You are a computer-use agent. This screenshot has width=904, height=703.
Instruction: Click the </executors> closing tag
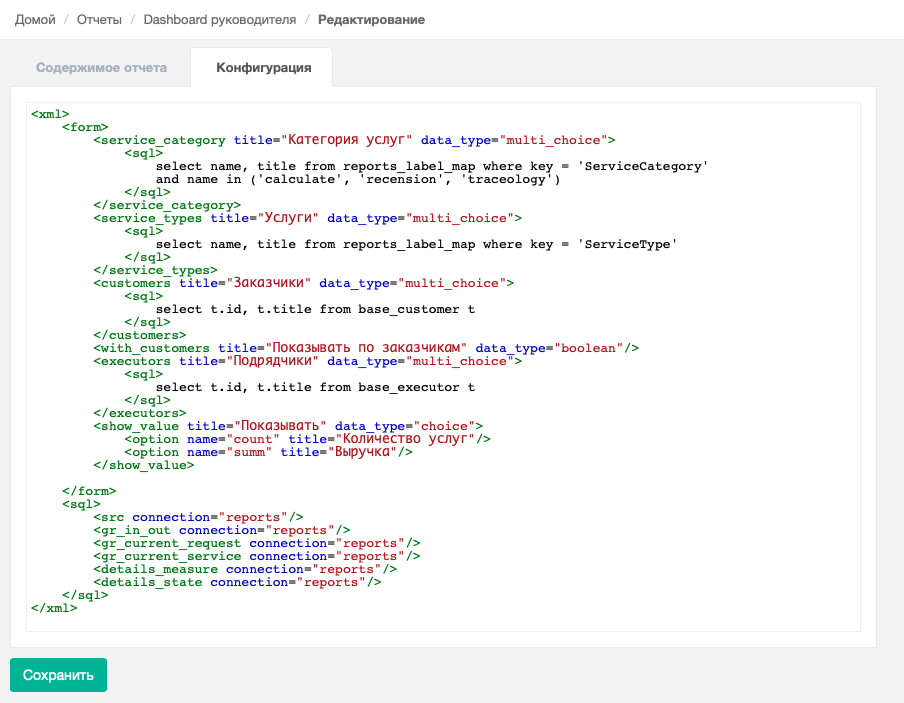pos(140,413)
